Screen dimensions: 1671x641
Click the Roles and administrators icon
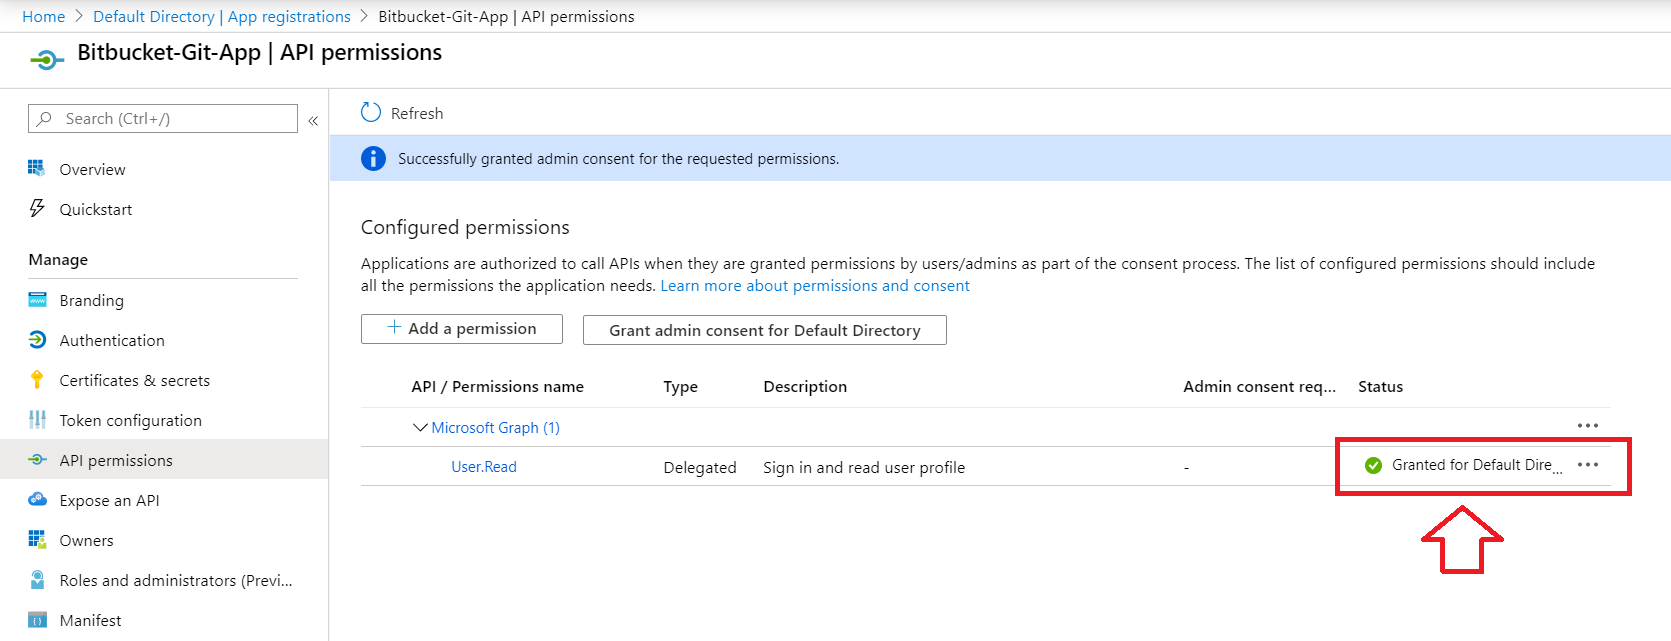tap(37, 579)
